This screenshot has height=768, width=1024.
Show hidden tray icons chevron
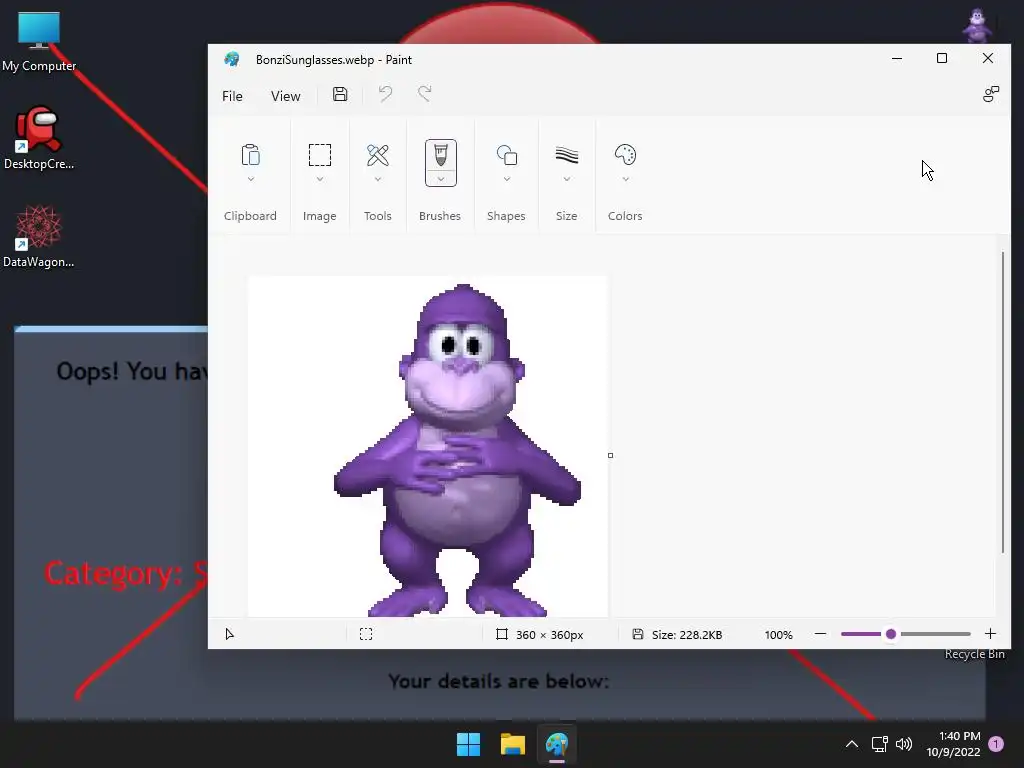tap(852, 744)
